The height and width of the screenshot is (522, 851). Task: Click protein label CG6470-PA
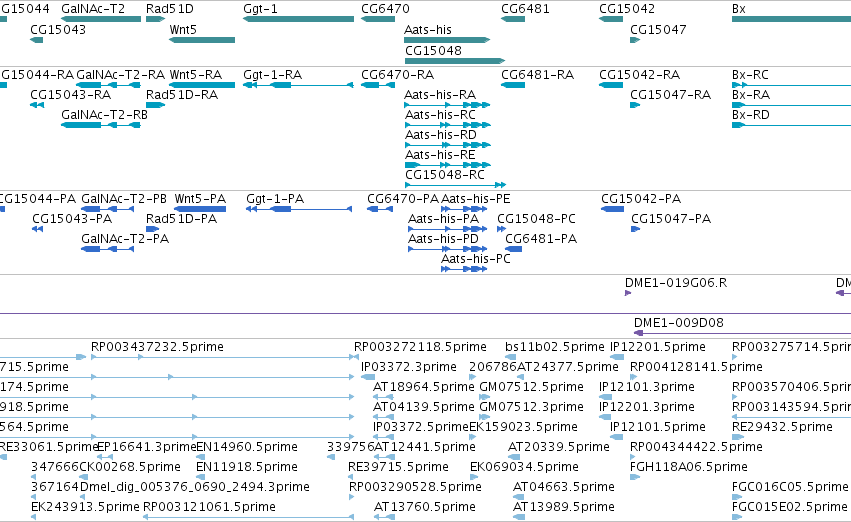[403, 199]
